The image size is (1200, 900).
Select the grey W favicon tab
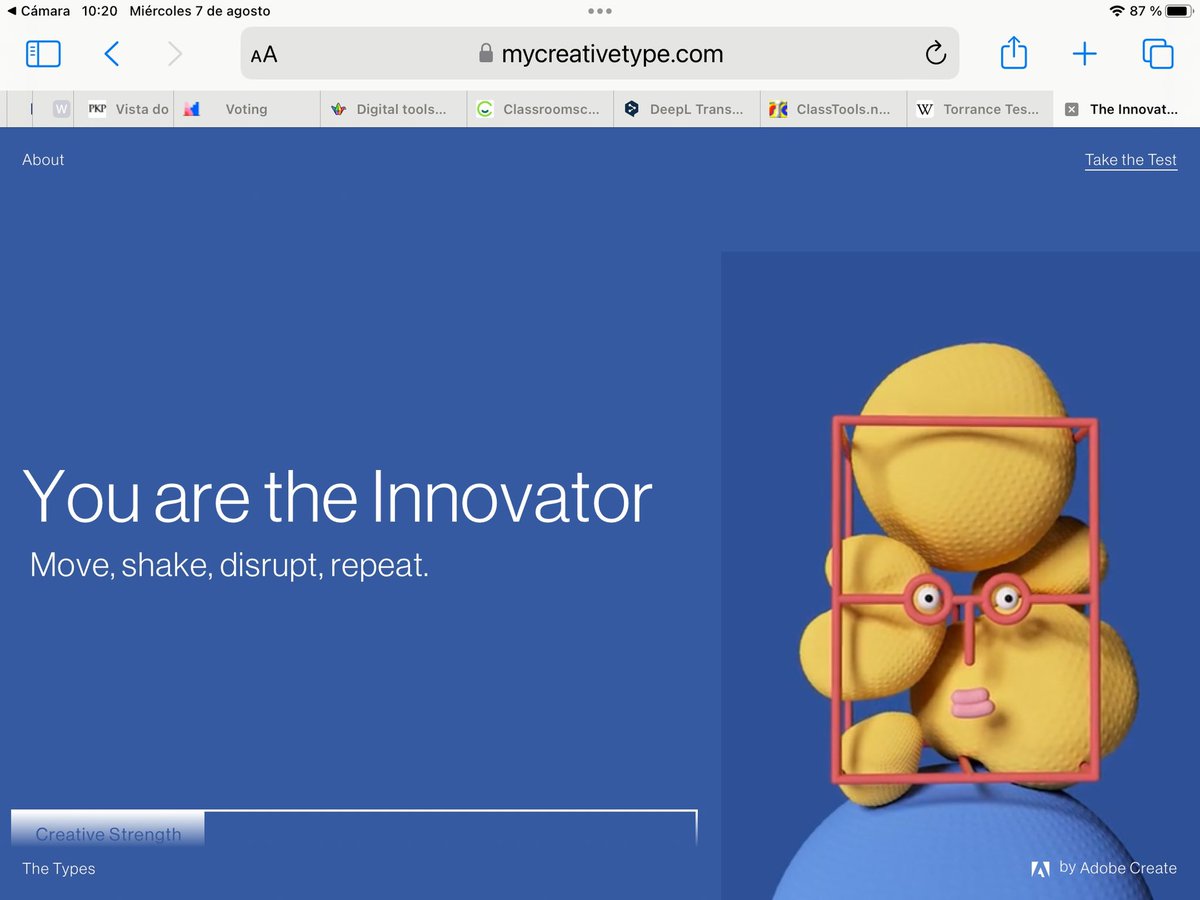click(x=62, y=109)
